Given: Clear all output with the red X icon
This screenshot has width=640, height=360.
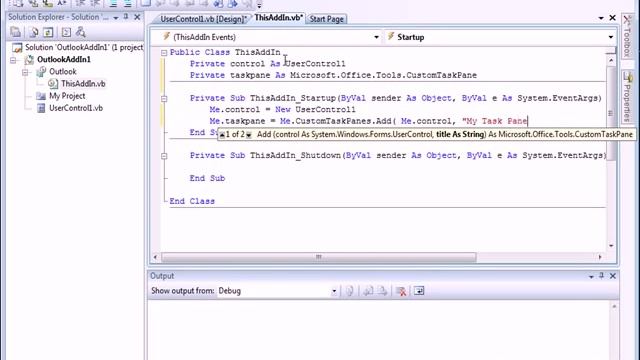Looking at the screenshot, I should 401,291.
